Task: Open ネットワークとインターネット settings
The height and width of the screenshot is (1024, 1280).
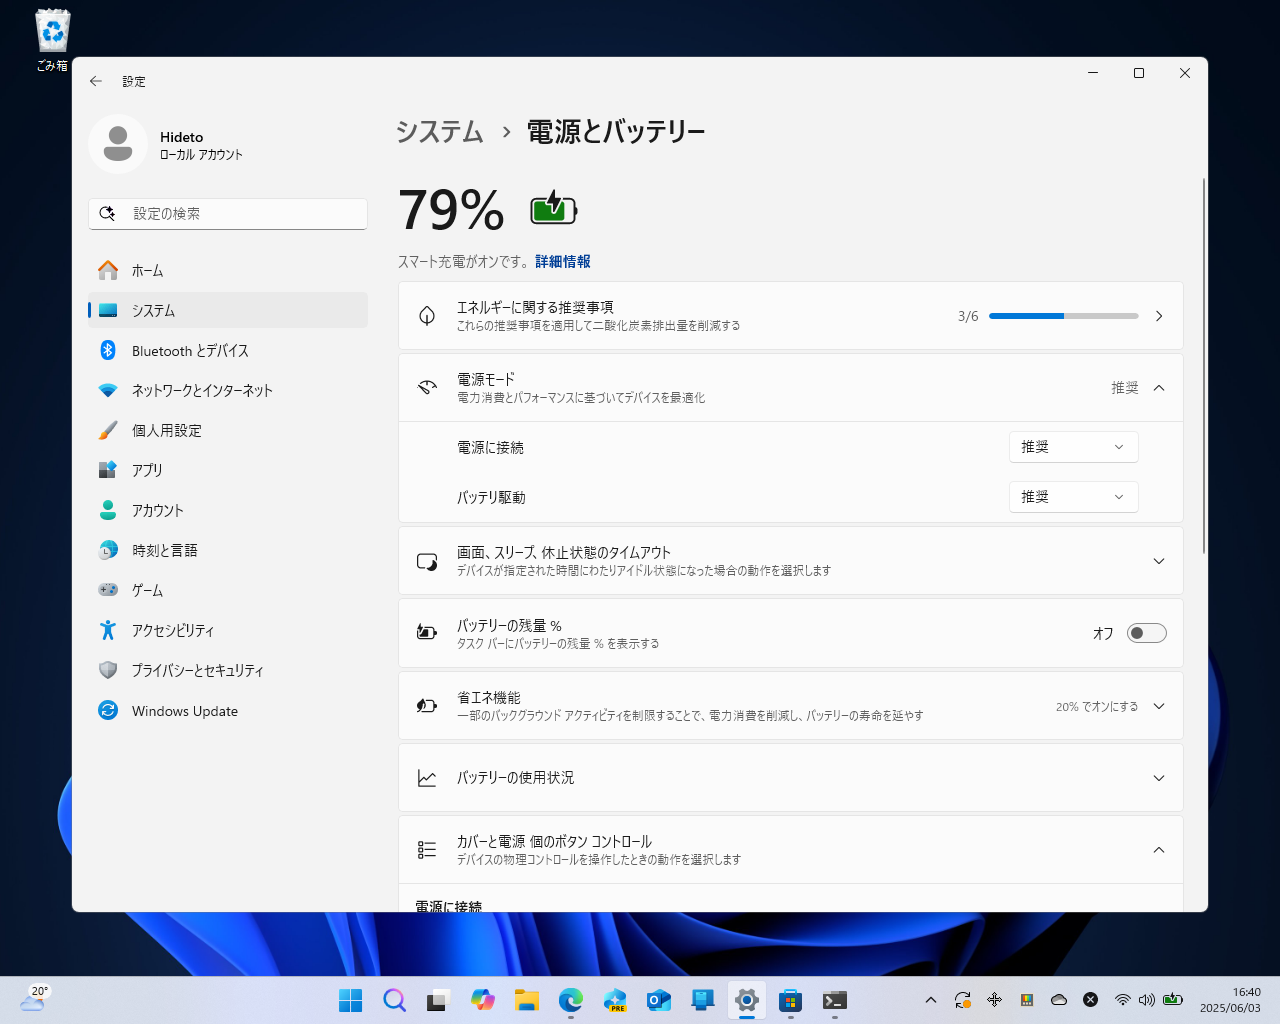Action: coord(200,390)
